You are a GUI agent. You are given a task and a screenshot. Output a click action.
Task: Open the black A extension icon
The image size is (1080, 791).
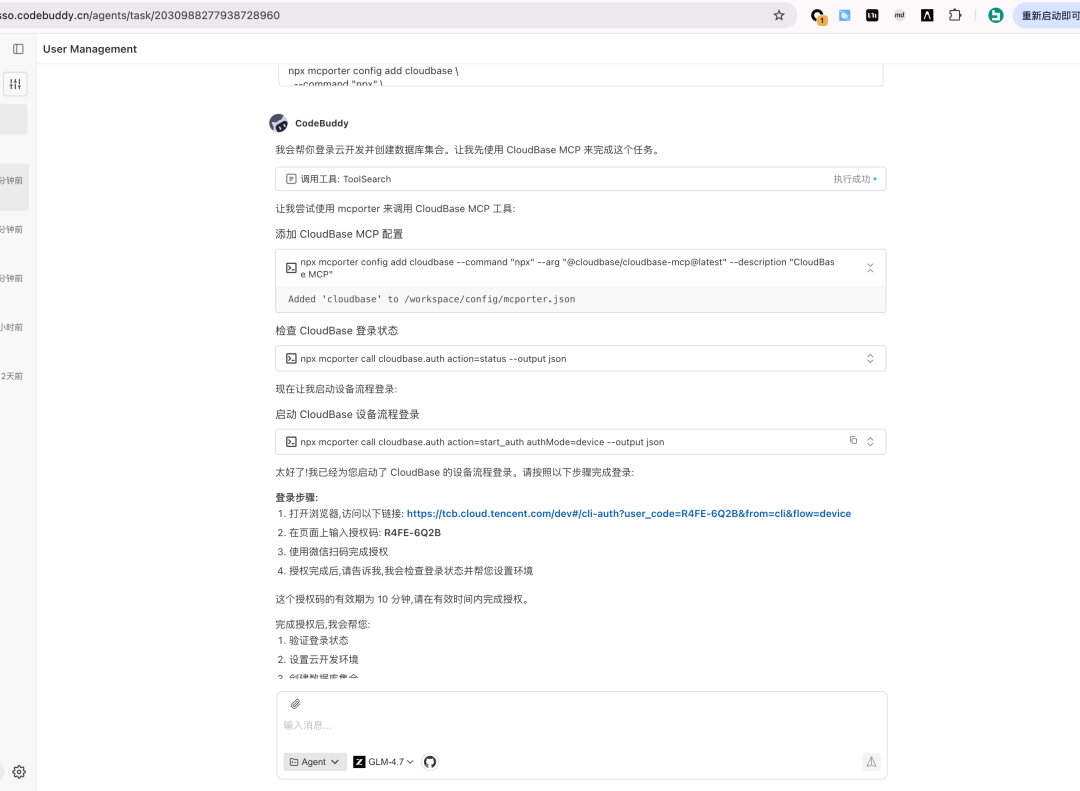coord(927,15)
